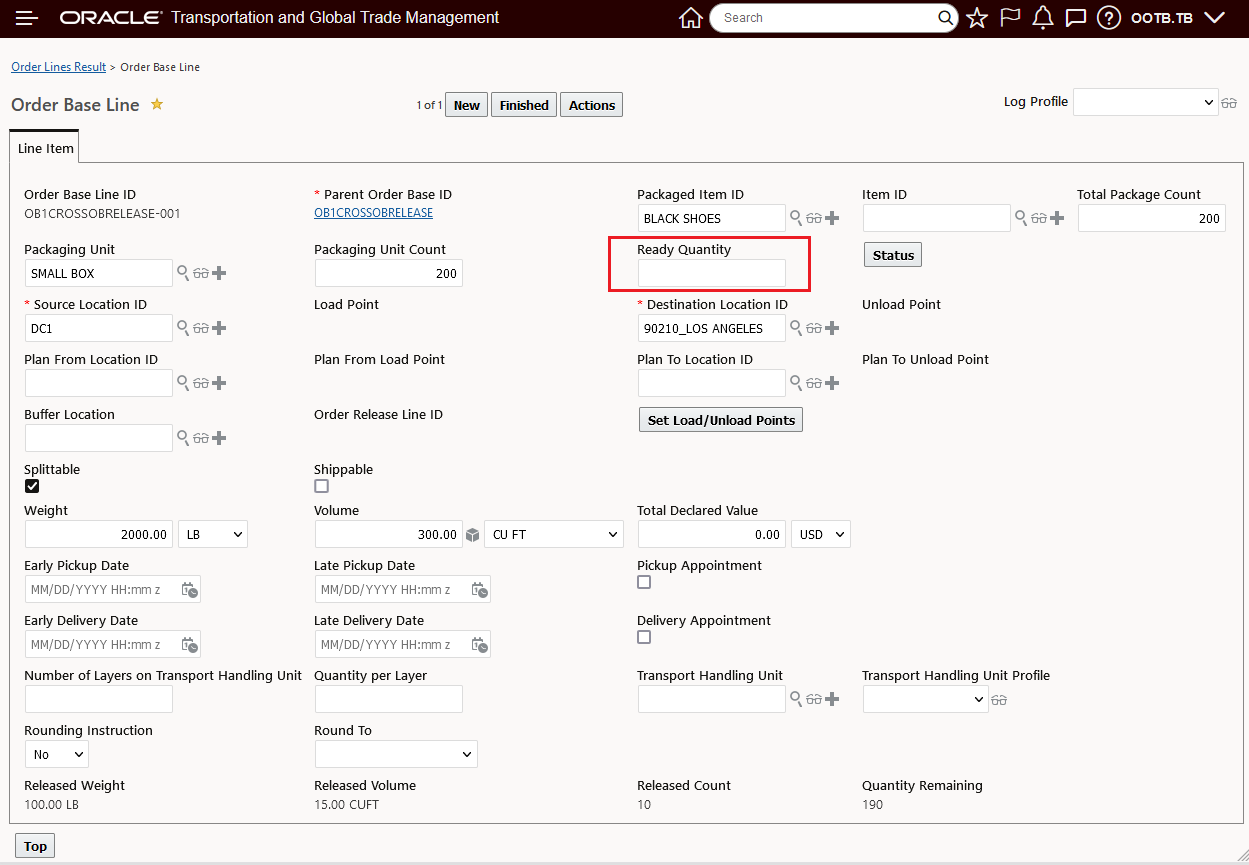Click the Packaging Unit Count field
Image resolution: width=1249 pixels, height=865 pixels.
[x=389, y=273]
